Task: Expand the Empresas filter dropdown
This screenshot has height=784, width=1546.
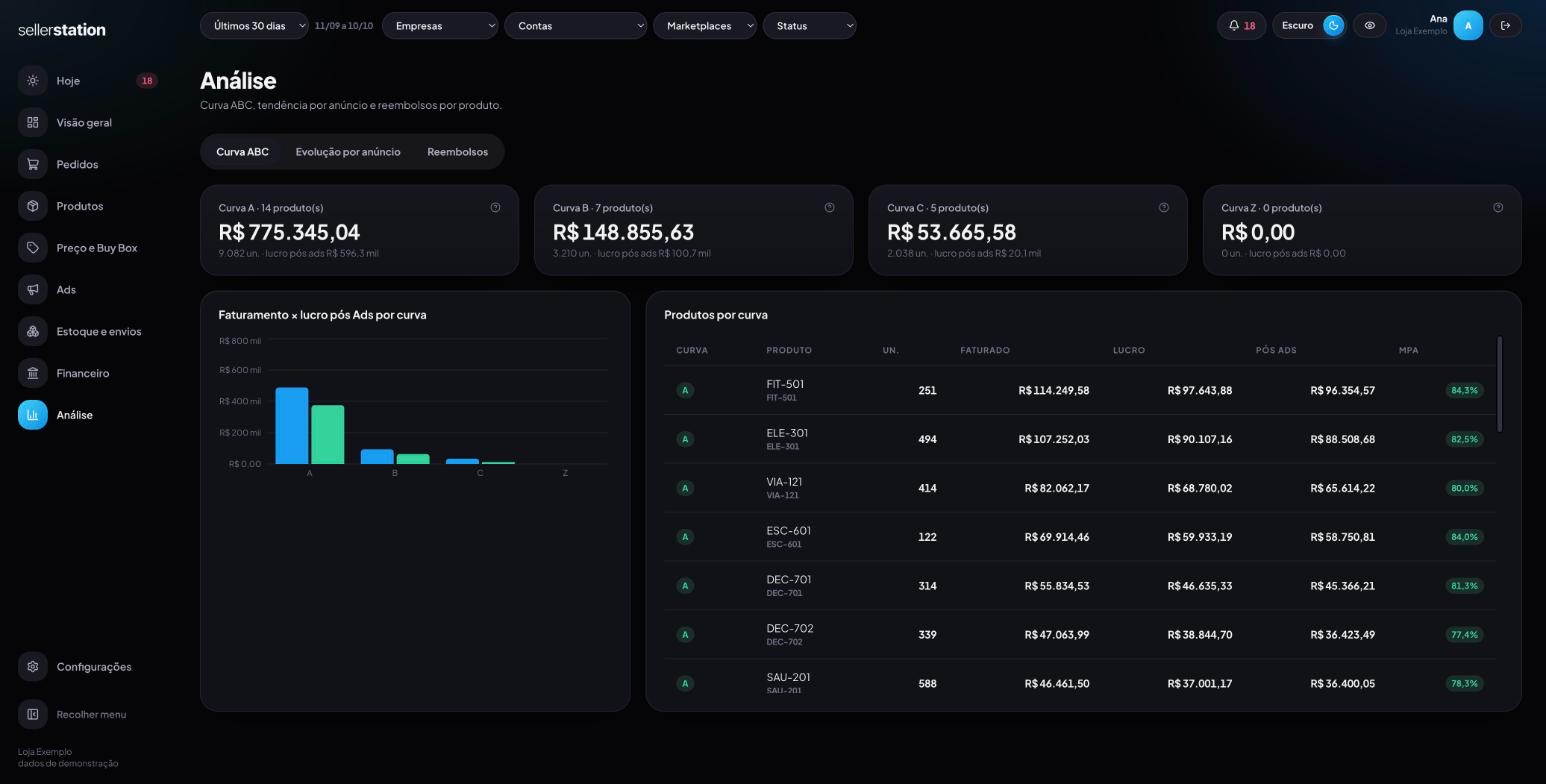Action: 440,26
